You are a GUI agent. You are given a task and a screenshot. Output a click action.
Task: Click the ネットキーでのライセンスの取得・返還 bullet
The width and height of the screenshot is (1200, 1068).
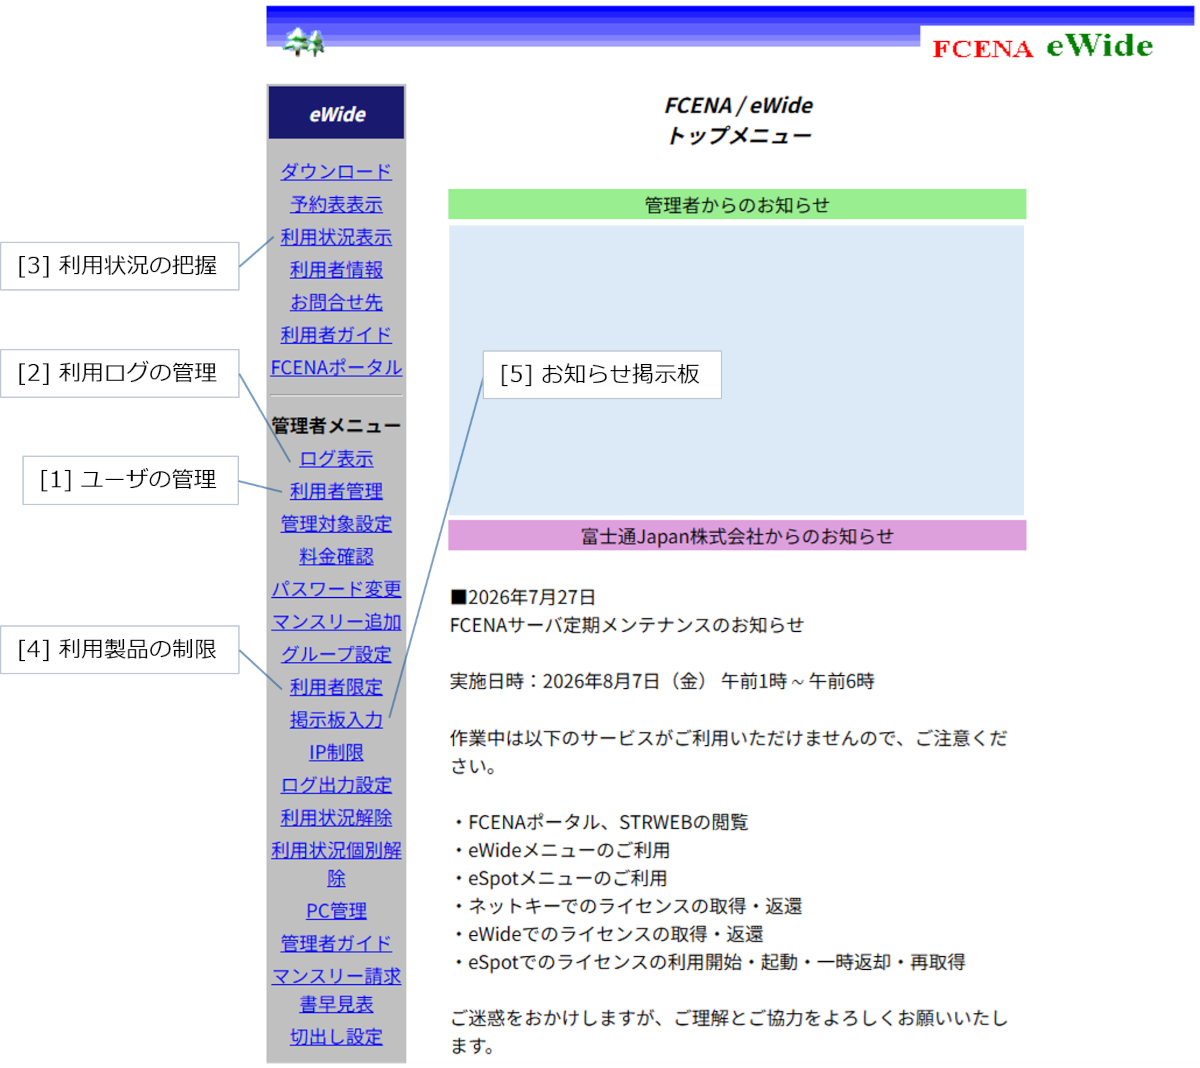626,906
